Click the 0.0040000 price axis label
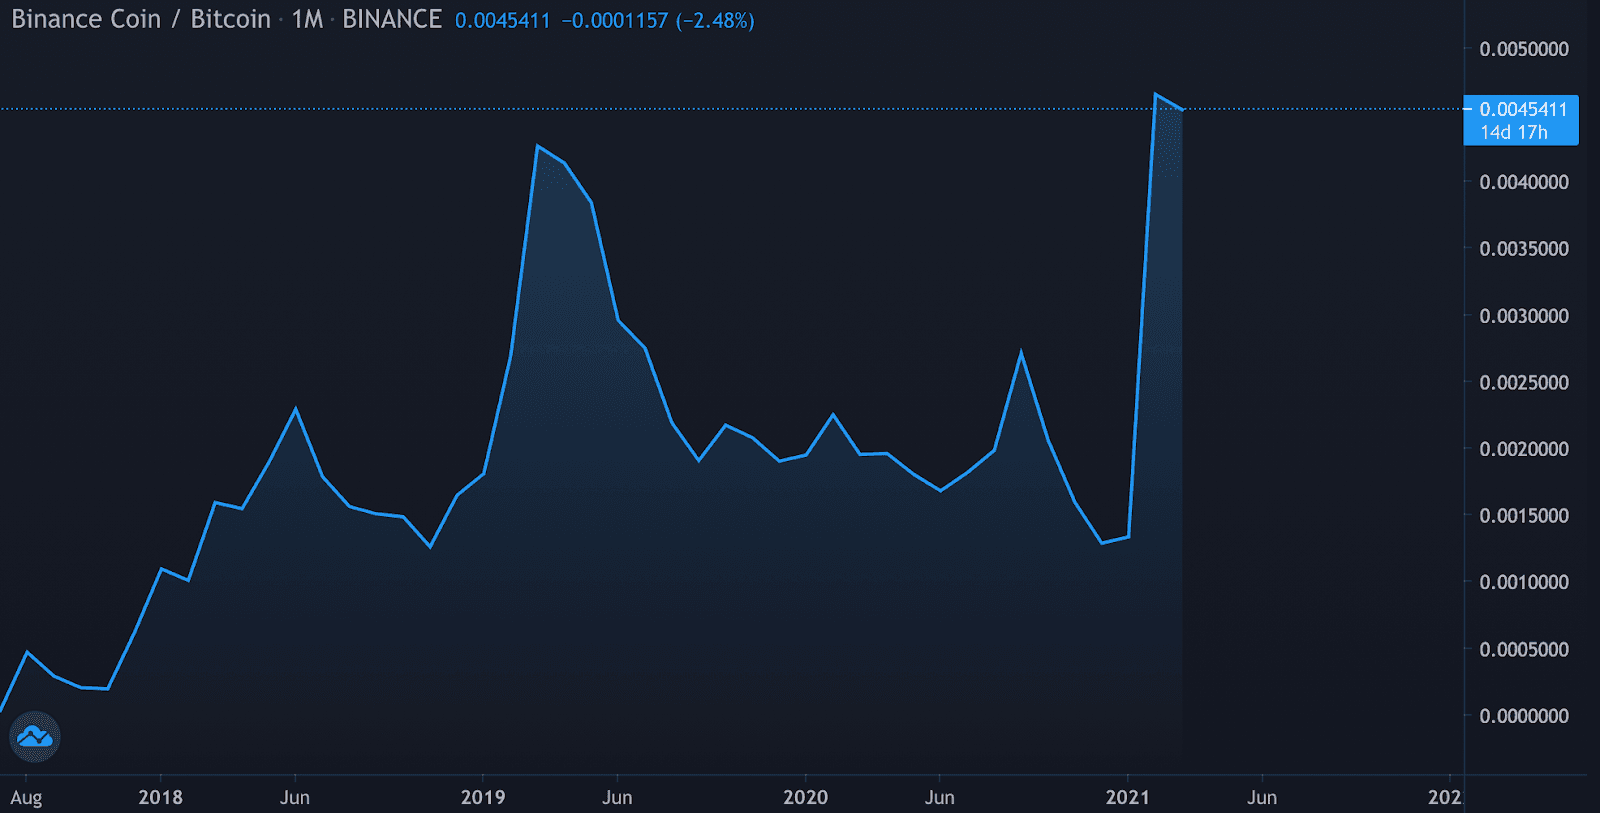 click(x=1523, y=182)
